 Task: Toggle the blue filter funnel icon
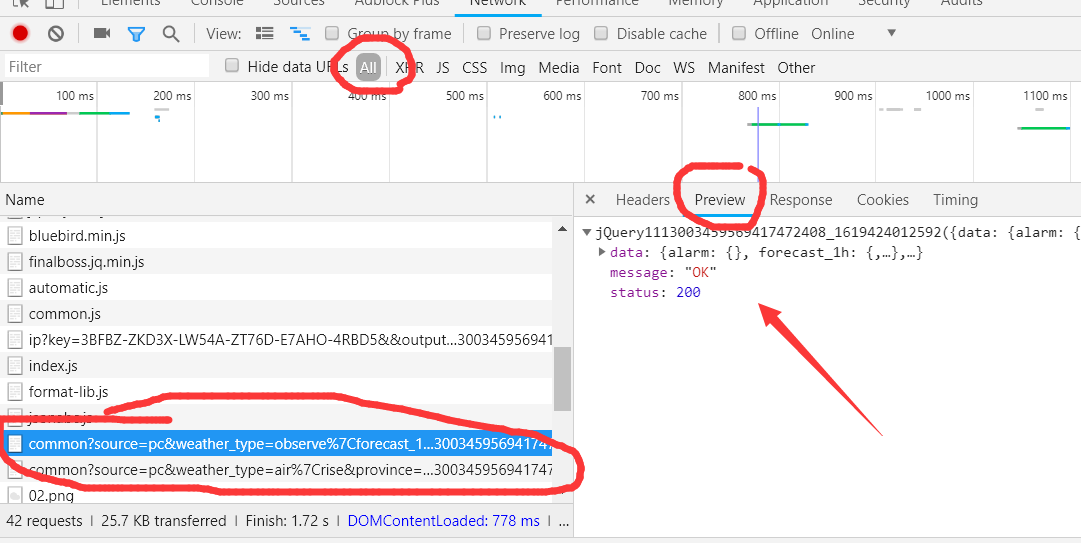tap(137, 34)
